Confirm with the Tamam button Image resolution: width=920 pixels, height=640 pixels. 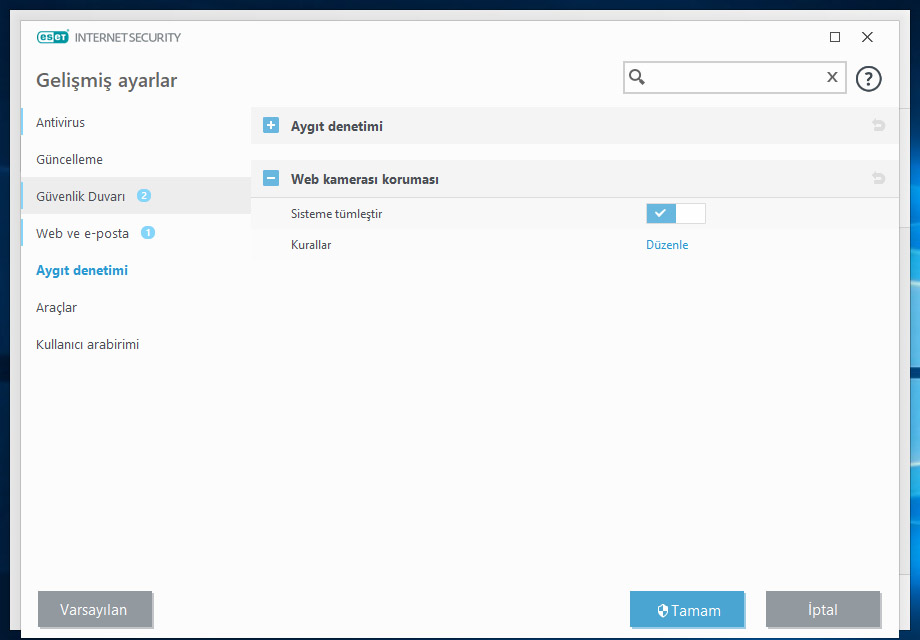[x=687, y=609]
